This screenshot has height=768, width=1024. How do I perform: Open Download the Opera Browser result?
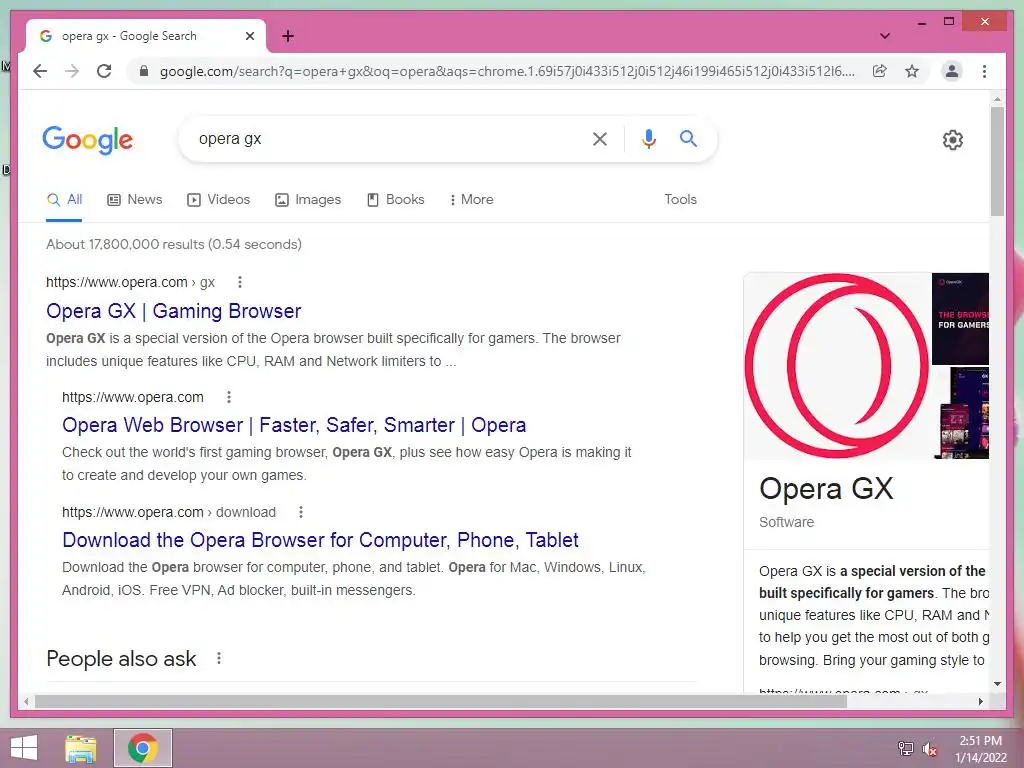click(x=320, y=540)
